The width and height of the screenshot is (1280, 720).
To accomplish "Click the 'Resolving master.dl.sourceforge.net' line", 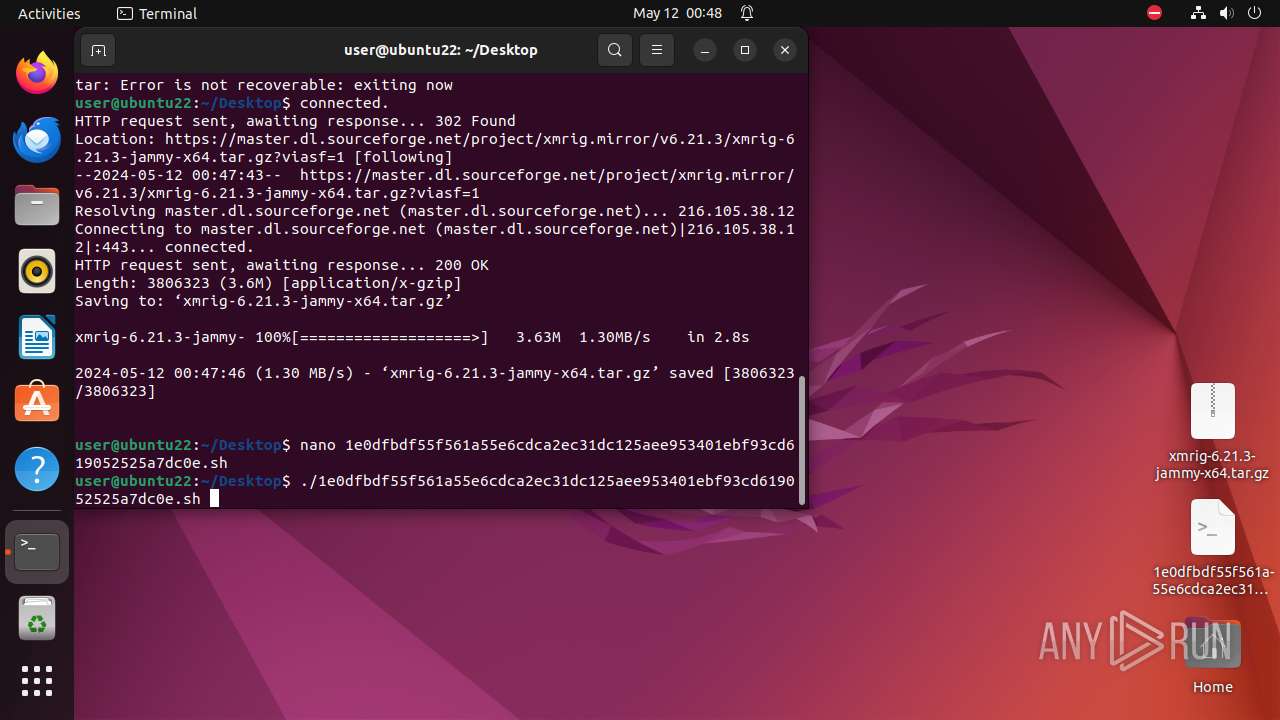I will [x=435, y=211].
